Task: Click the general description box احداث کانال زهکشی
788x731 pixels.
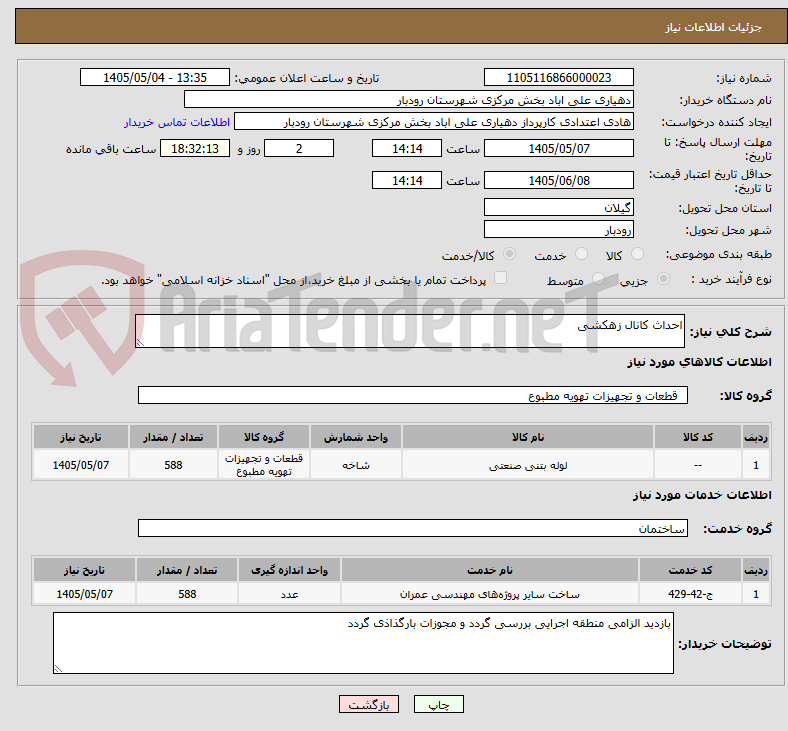Action: tap(410, 331)
